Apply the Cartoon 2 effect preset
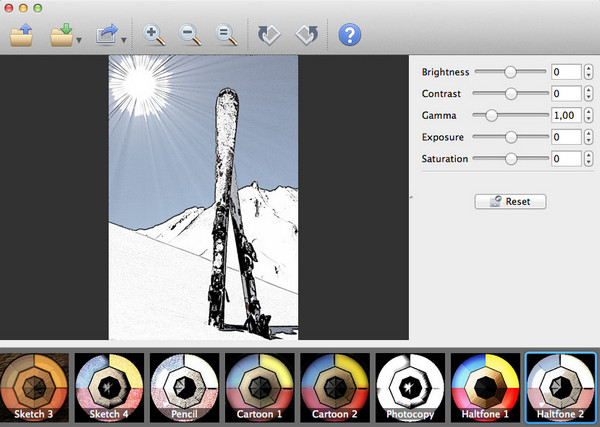 334,388
